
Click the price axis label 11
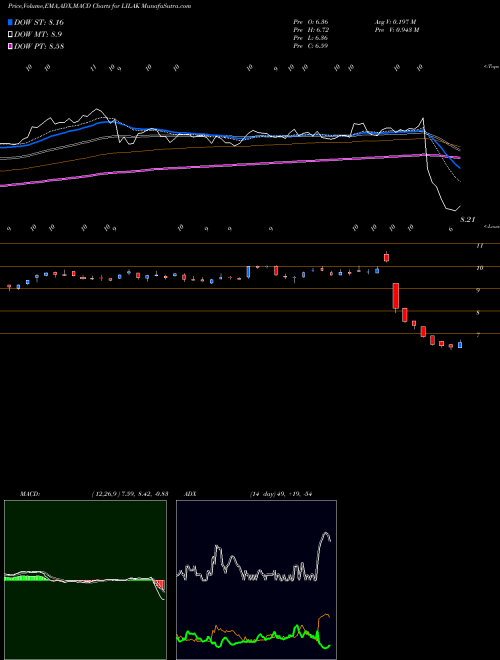coord(479,246)
